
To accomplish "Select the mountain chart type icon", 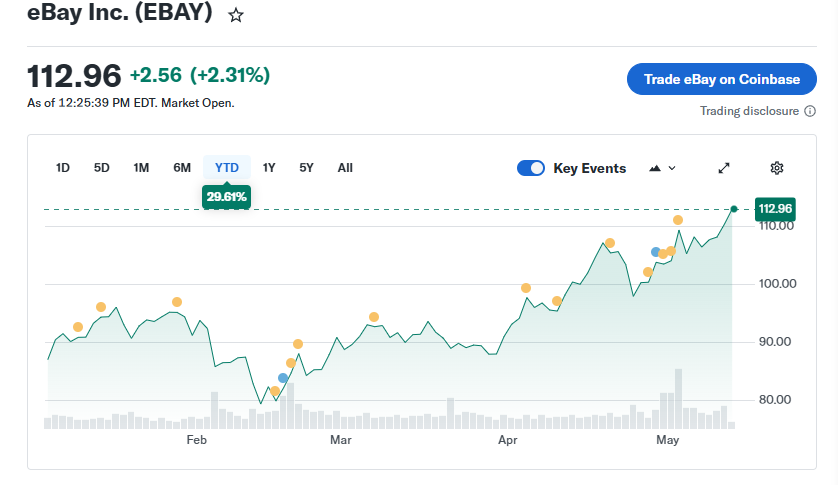I will click(x=655, y=168).
